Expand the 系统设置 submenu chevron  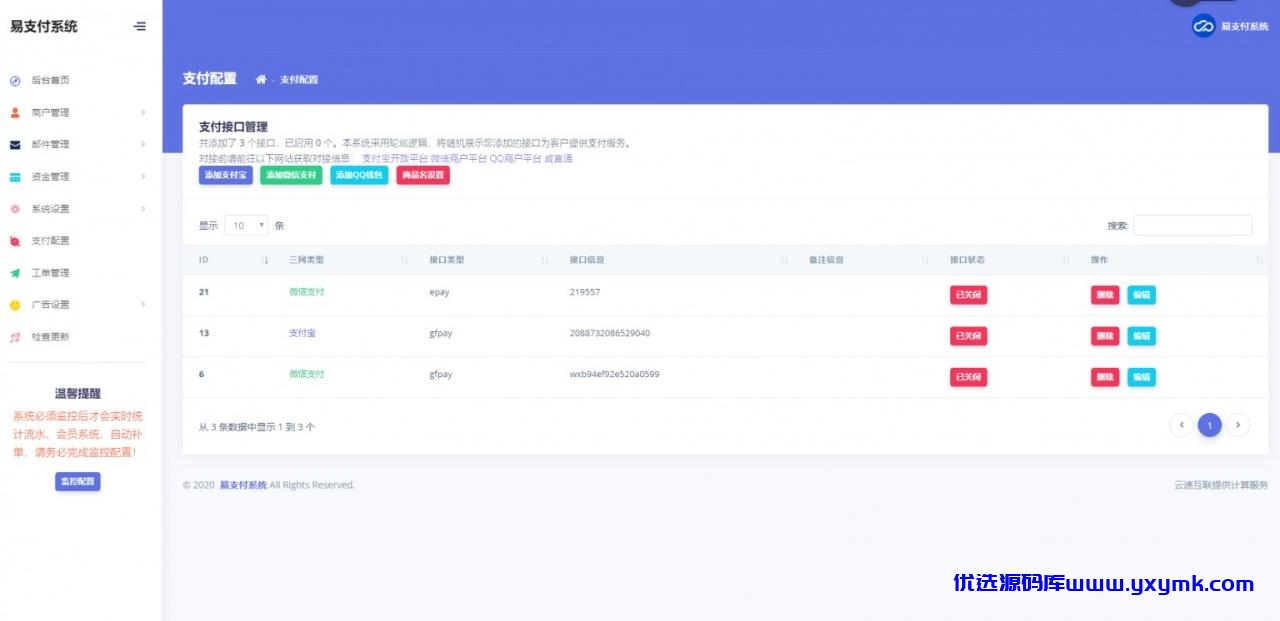143,209
